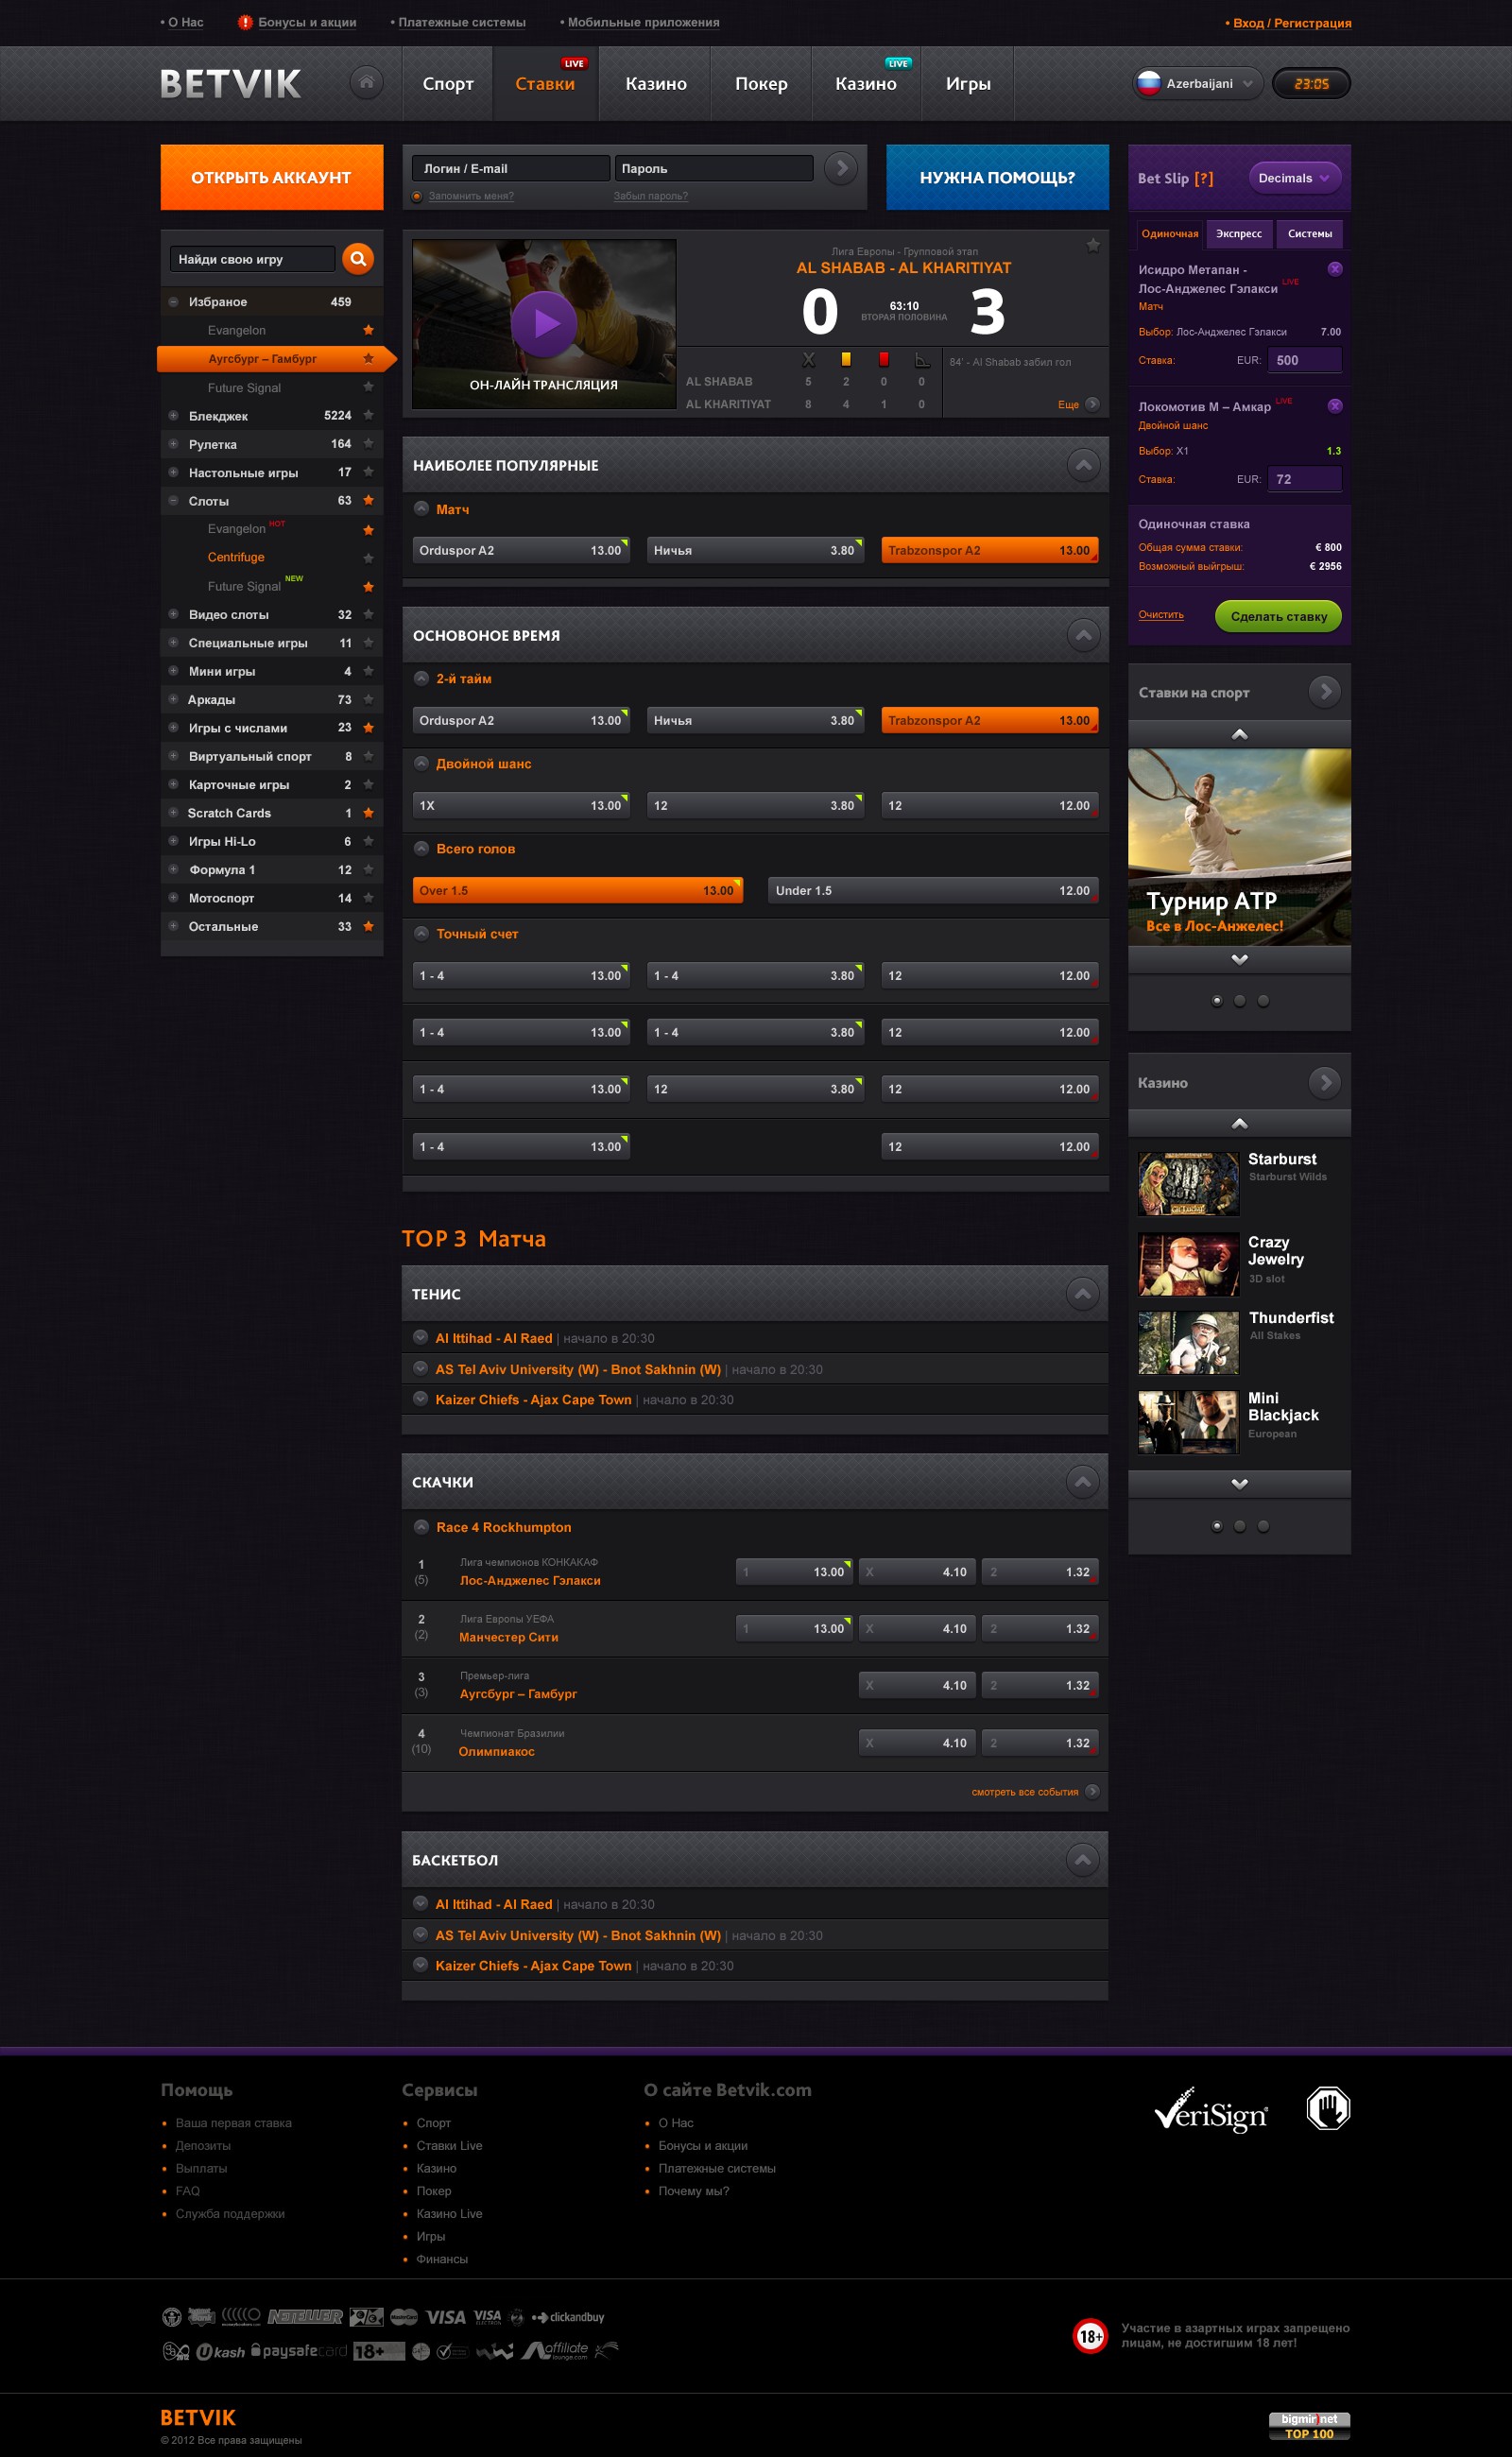Select Trabzonspor A2 odds in Матч

[x=990, y=550]
